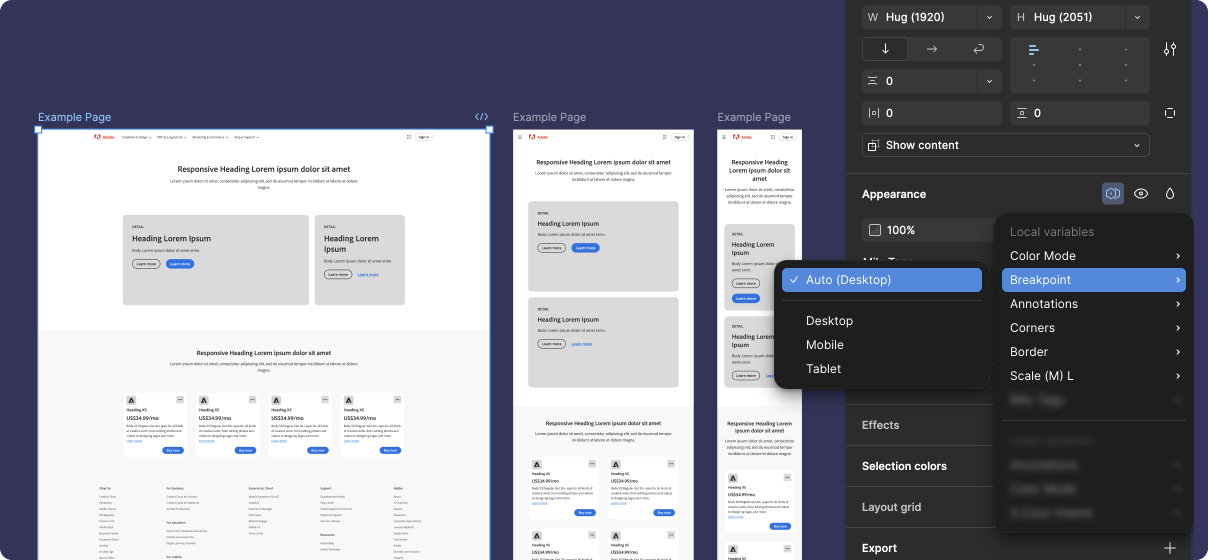Select the wrap layout direction icon
The width and height of the screenshot is (1208, 560).
(977, 49)
